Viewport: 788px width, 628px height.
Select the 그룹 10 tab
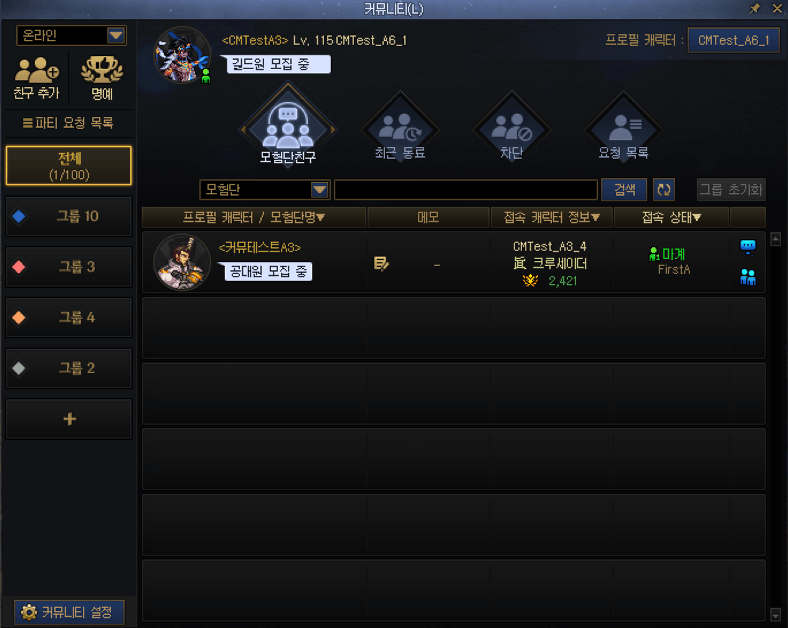[69, 217]
